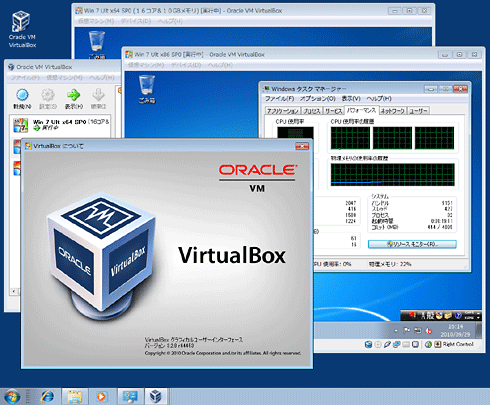
Task: Click network adapter icon in VM status bar
Action: tap(396, 345)
